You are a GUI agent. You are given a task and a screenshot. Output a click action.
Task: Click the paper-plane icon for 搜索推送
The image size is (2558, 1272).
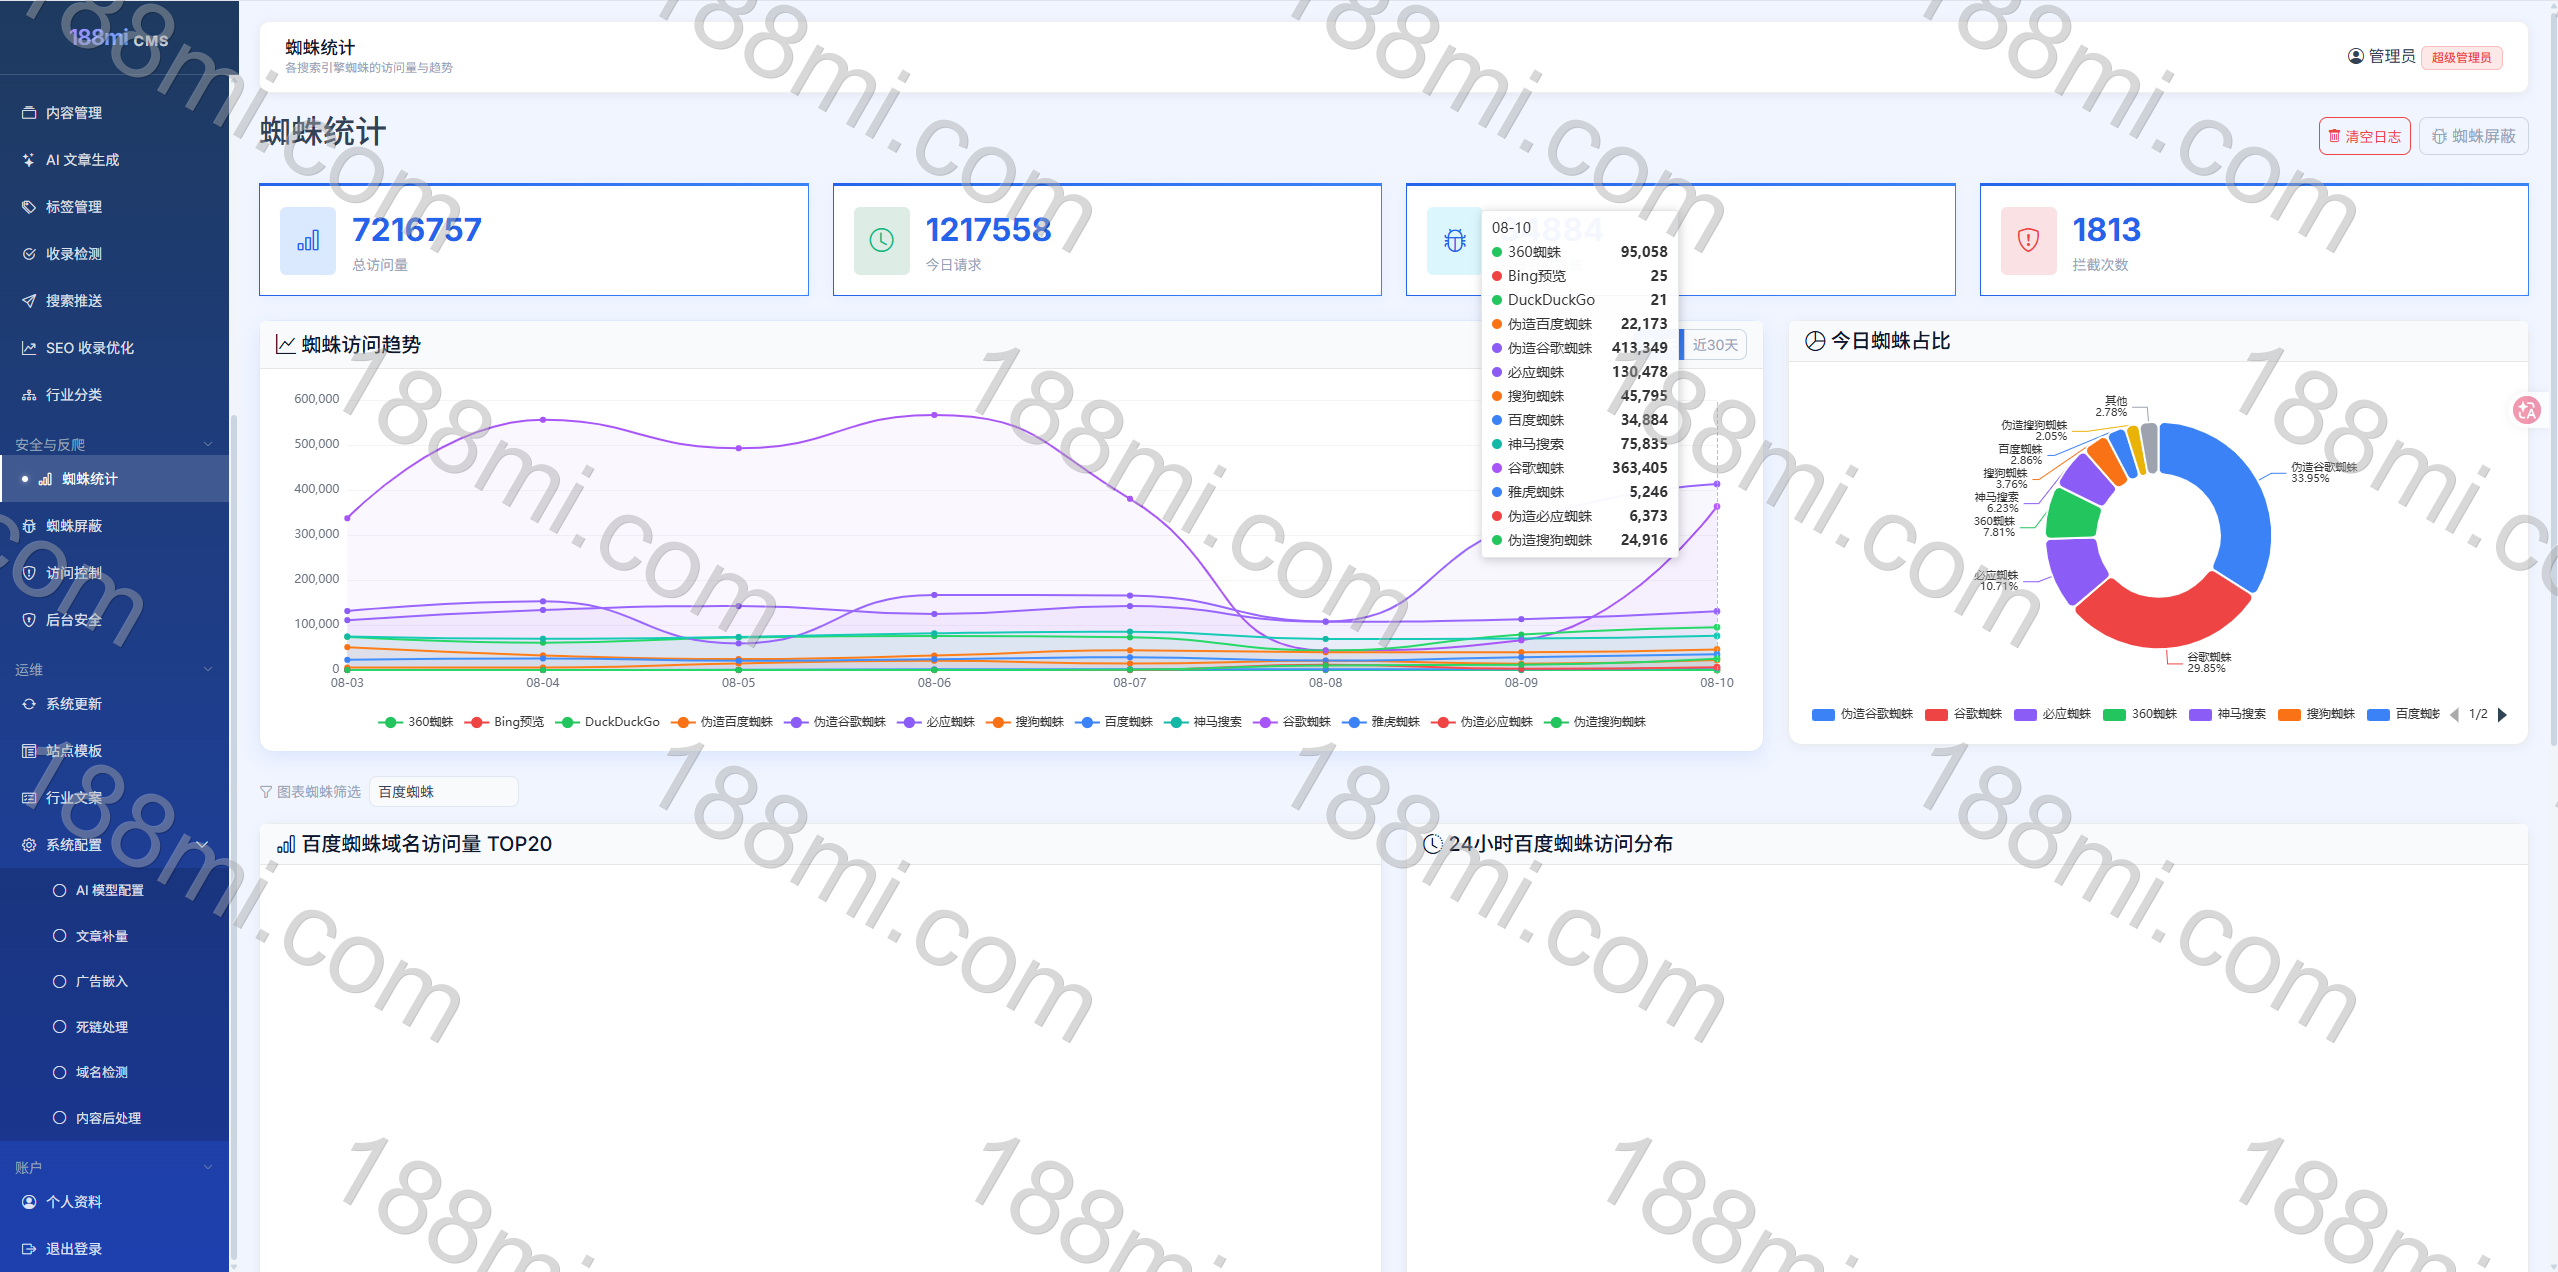pos(29,301)
